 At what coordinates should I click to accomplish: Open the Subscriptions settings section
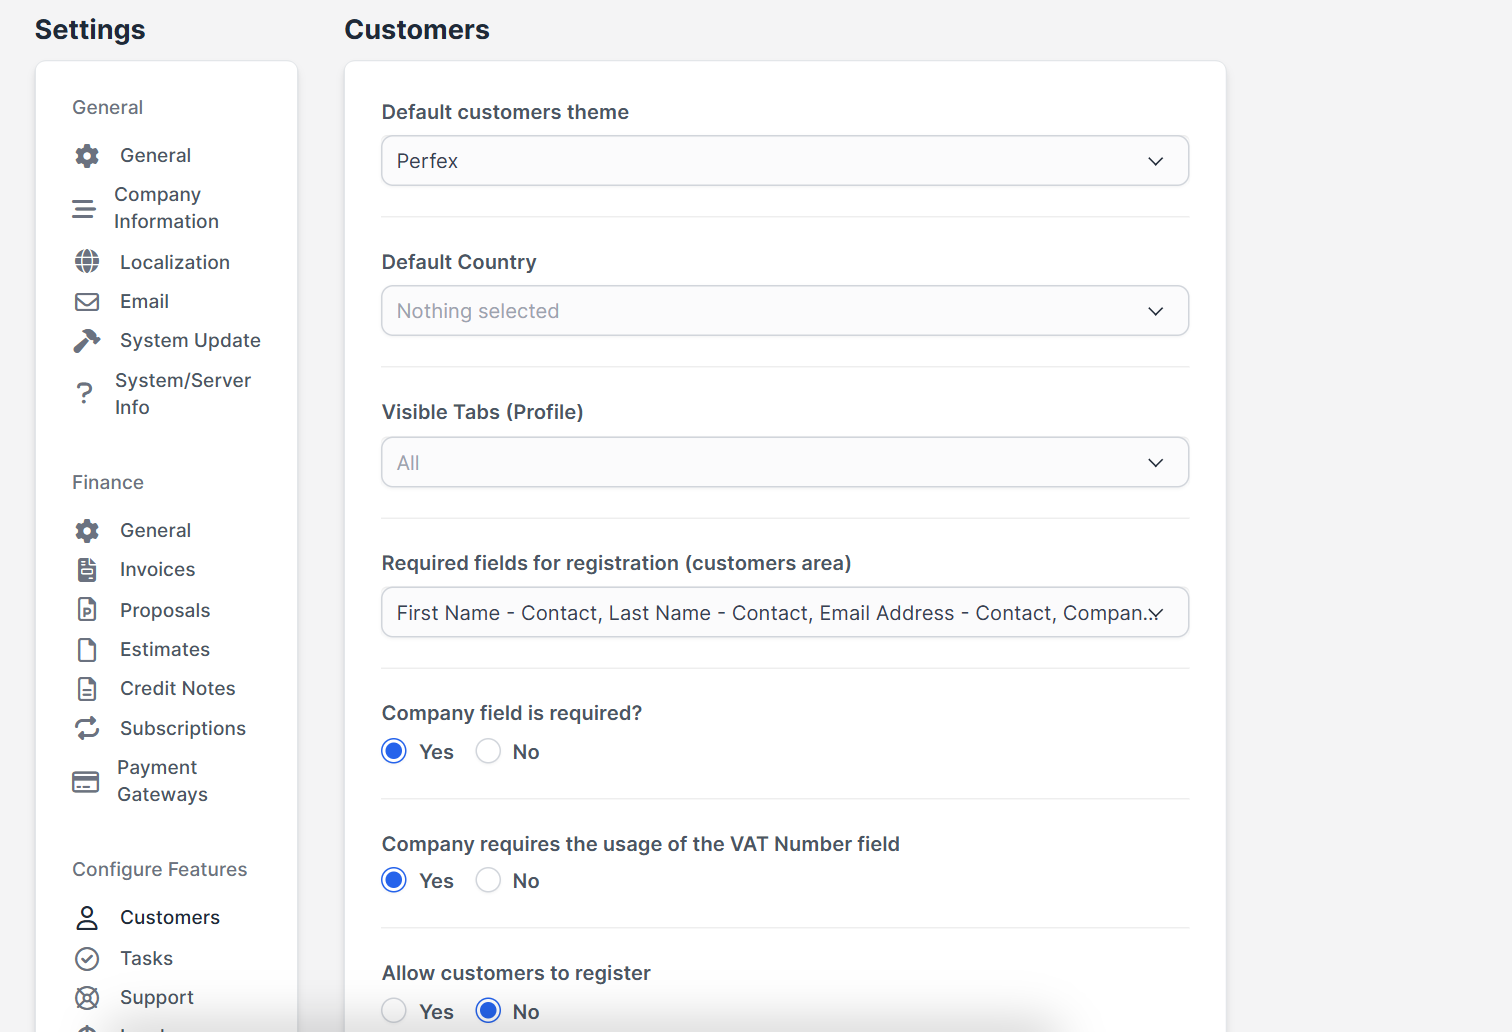tap(183, 728)
